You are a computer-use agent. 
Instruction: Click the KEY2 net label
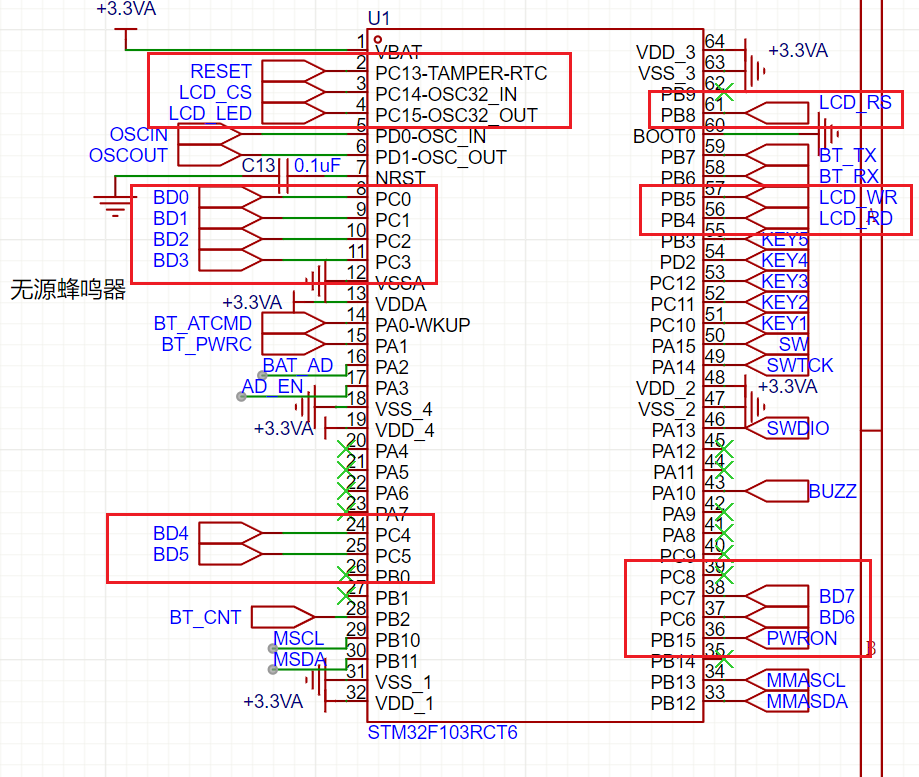click(x=785, y=303)
